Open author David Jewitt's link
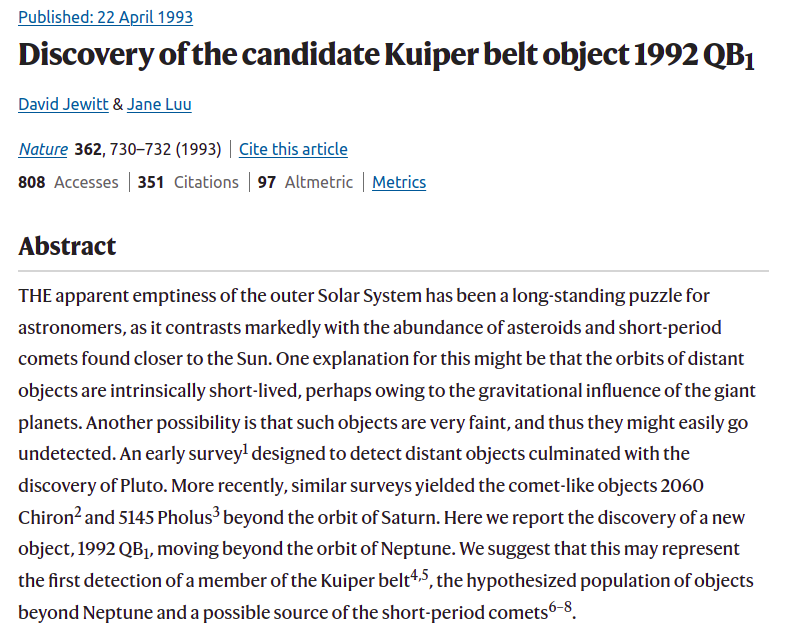The width and height of the screenshot is (789, 644). 63,104
